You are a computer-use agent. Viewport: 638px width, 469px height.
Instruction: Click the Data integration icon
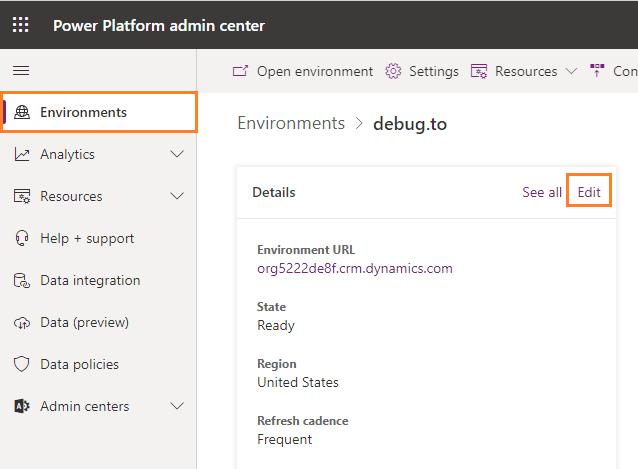22,281
